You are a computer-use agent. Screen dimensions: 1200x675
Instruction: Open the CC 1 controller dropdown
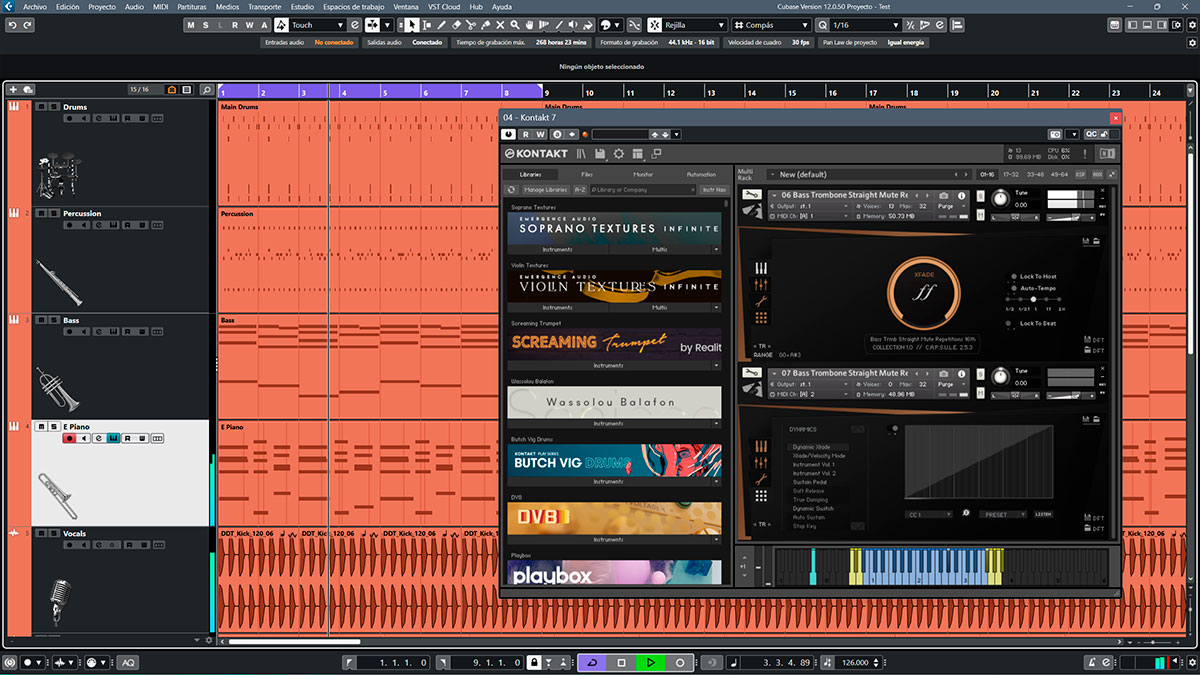tap(931, 514)
